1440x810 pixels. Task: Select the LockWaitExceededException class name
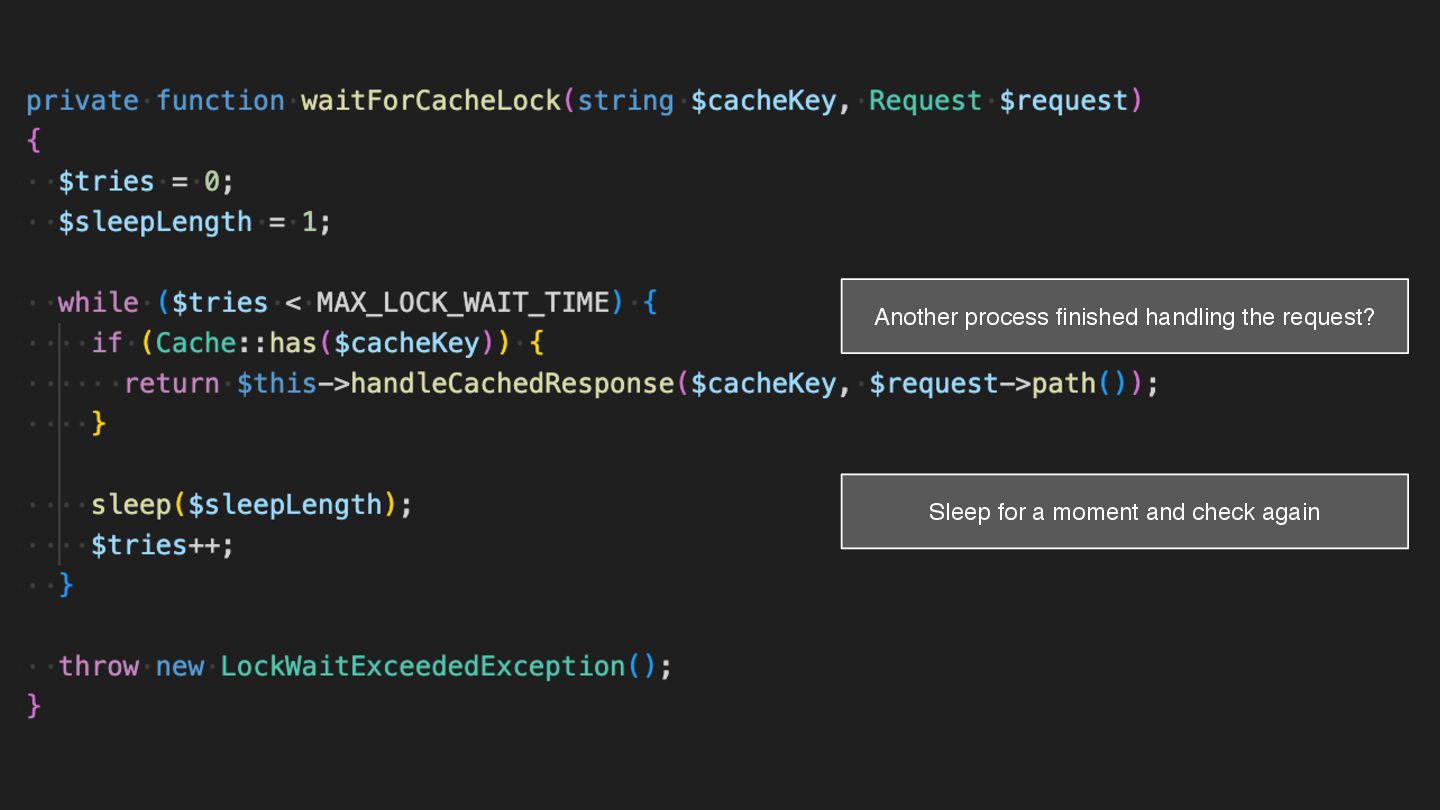422,666
